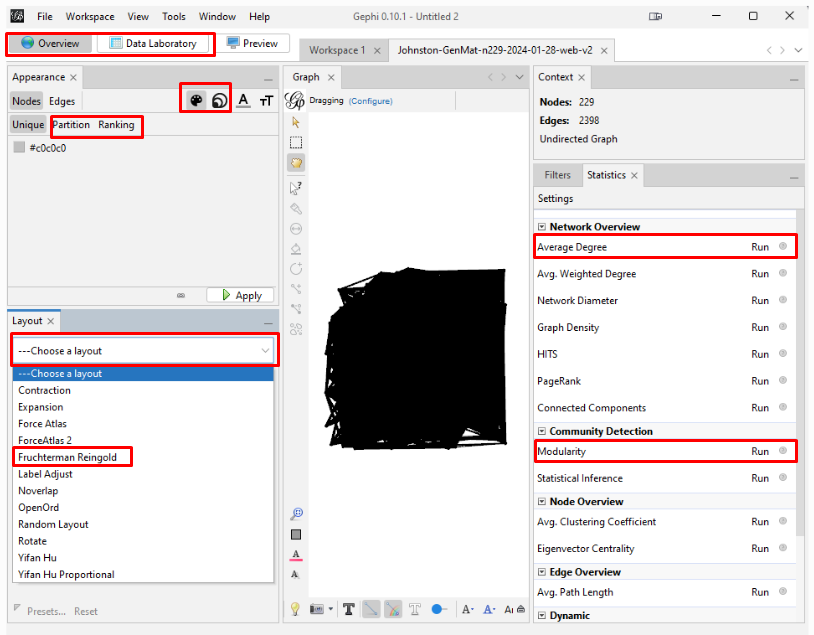
Task: Click the report icon next to PageRank
Action: (x=783, y=380)
